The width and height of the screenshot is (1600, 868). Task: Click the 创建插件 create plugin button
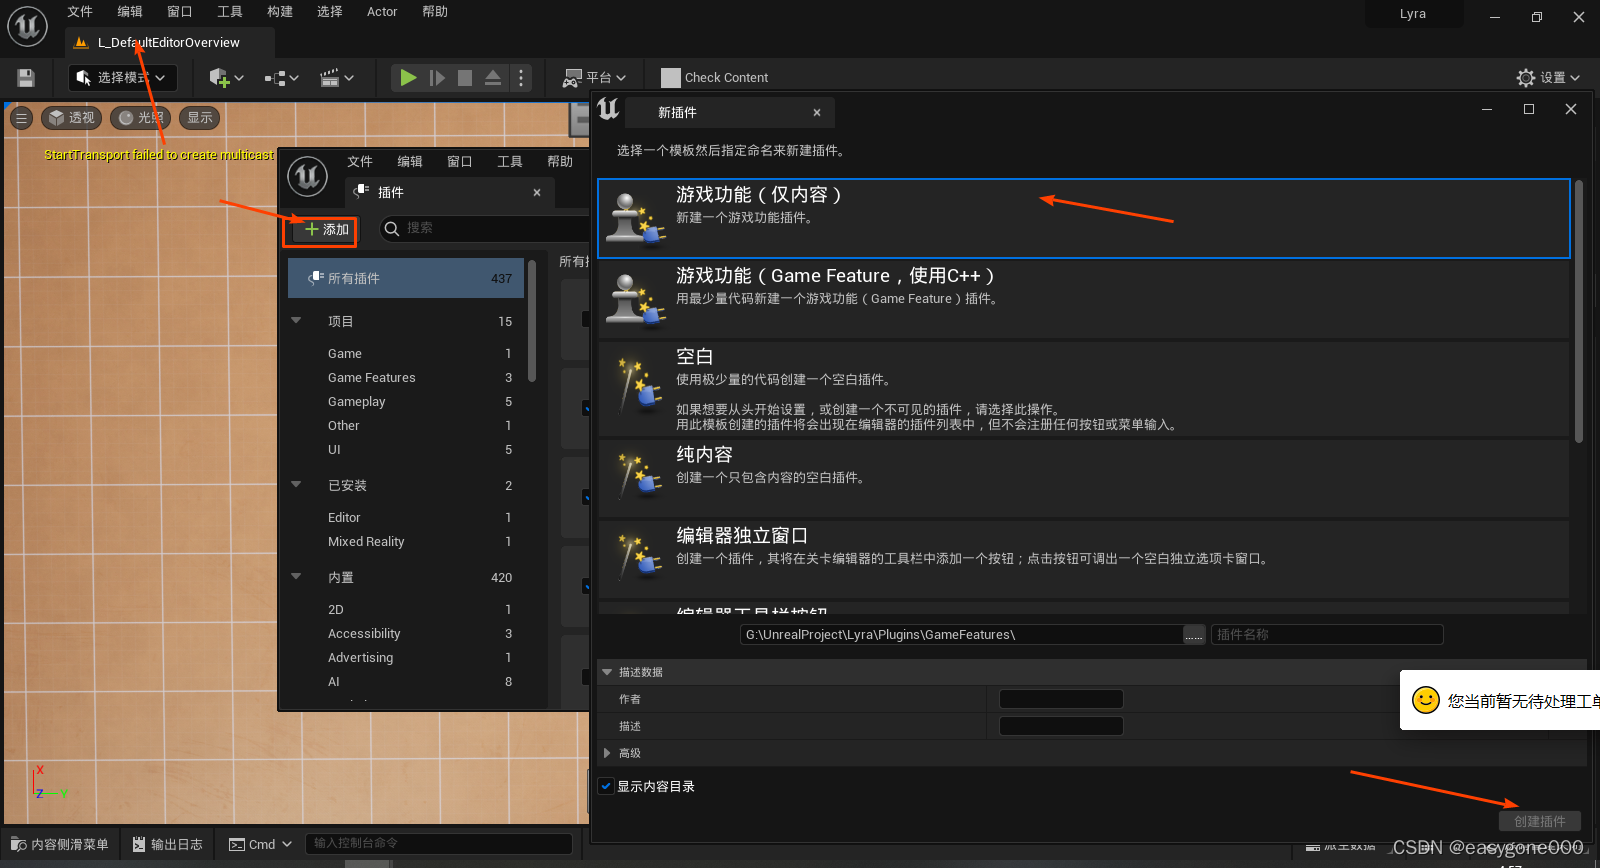[x=1540, y=821]
